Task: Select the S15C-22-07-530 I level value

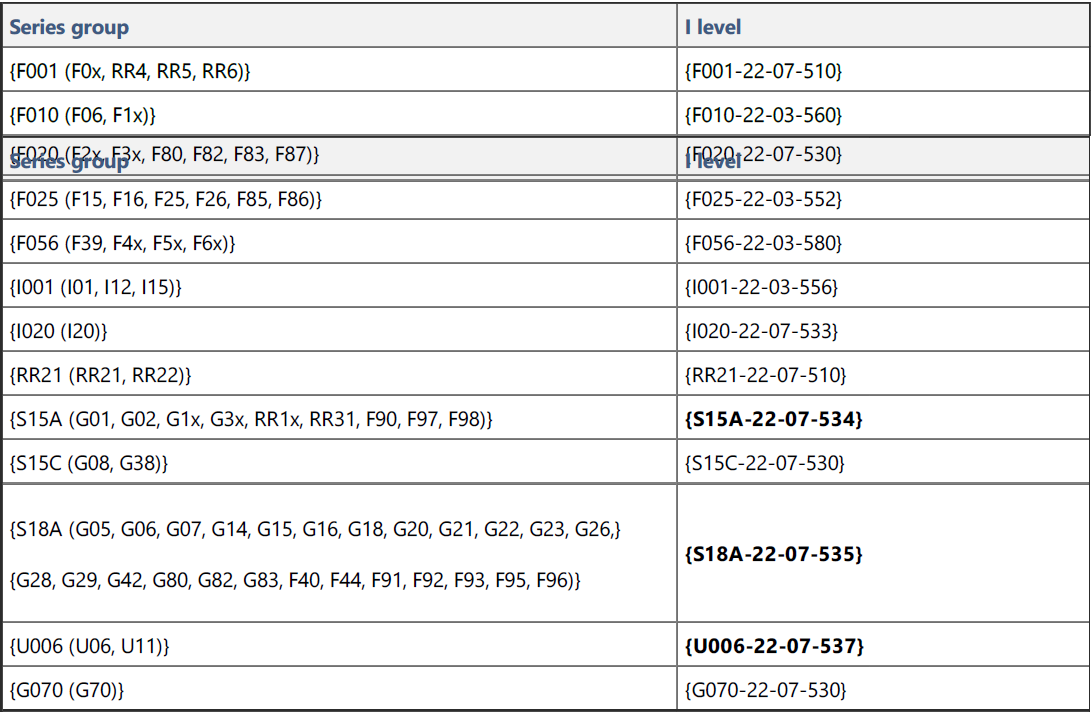Action: tap(765, 463)
